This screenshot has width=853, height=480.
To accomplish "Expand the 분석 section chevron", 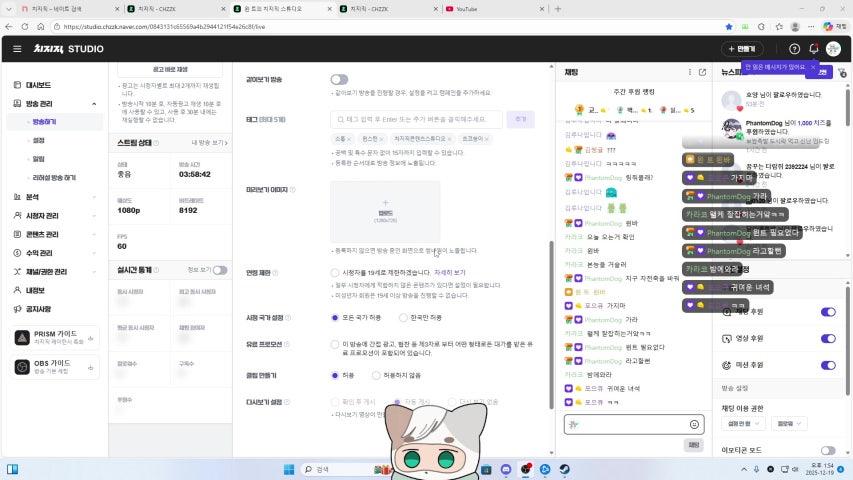I will tap(94, 197).
